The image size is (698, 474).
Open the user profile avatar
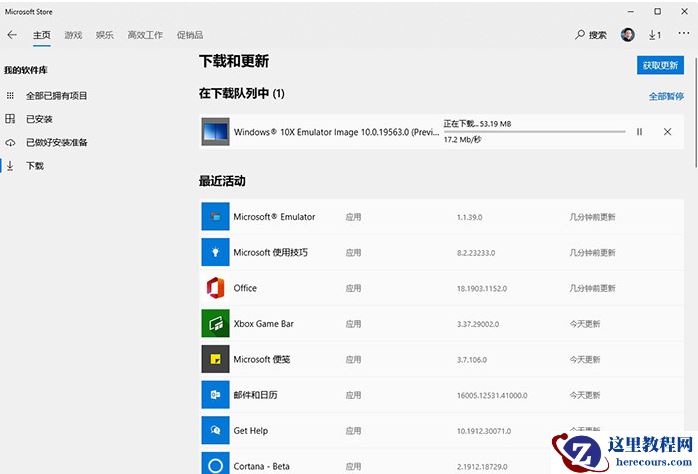coord(628,35)
